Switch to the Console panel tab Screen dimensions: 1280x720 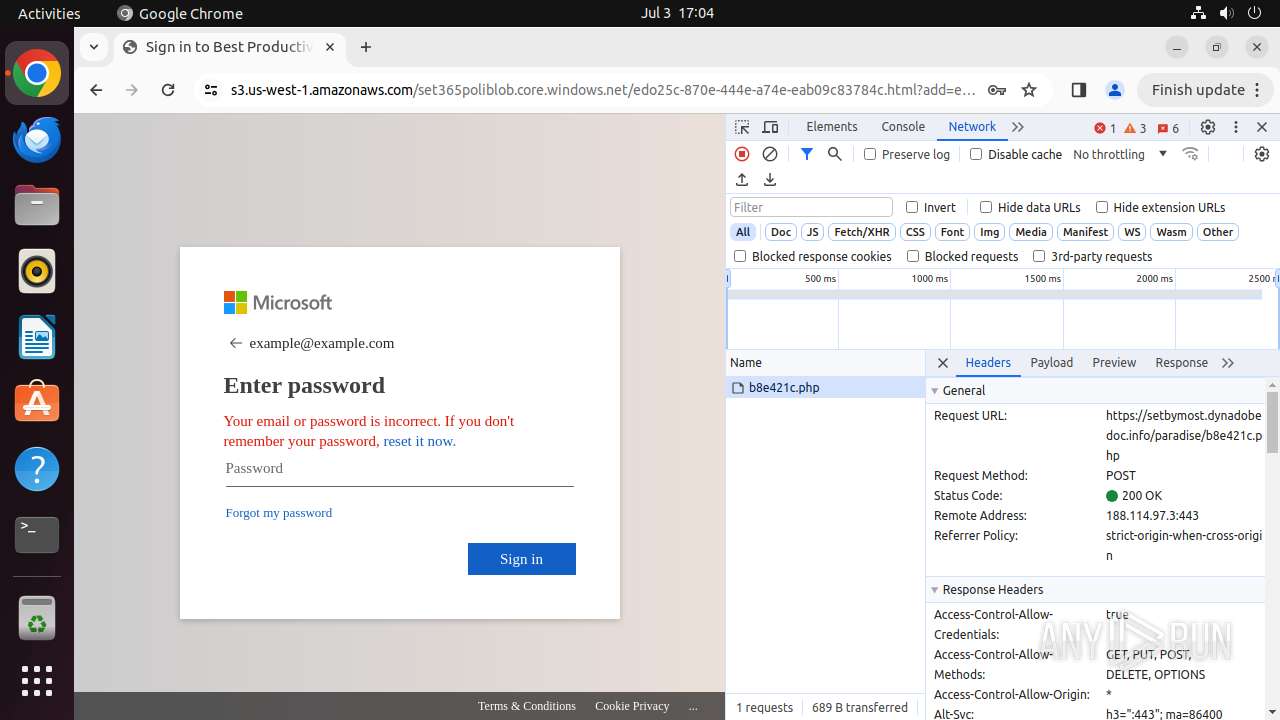(x=903, y=127)
